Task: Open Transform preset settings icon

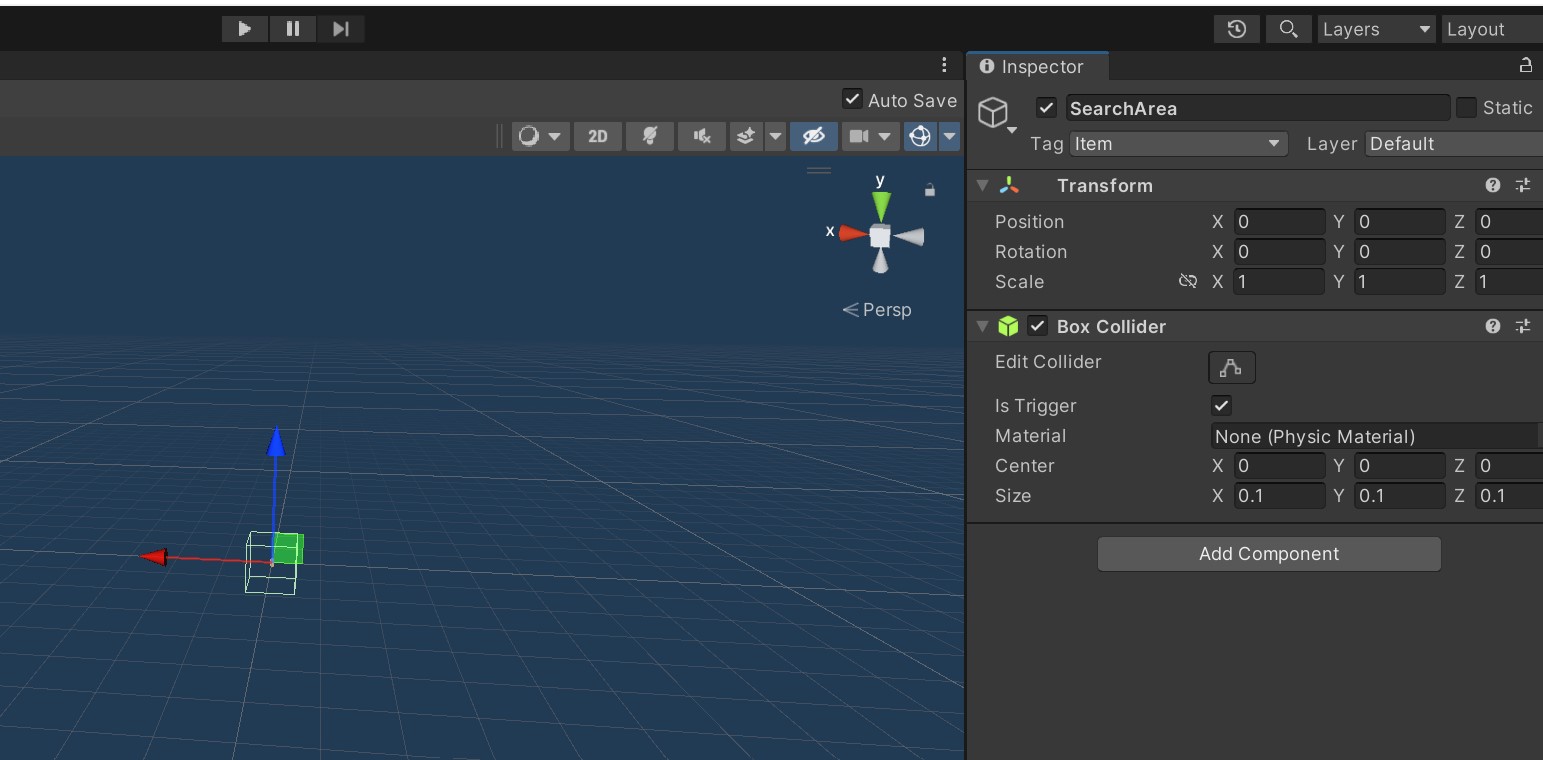Action: tap(1523, 185)
